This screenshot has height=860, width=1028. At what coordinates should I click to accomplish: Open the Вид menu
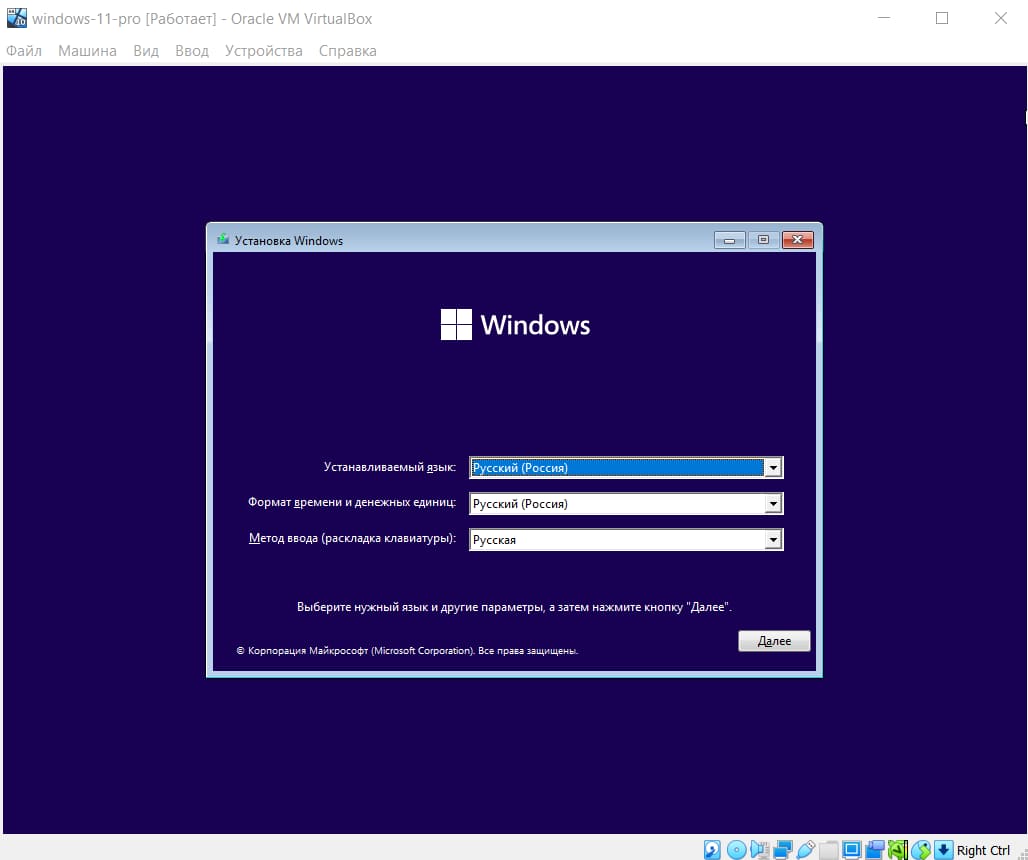pos(146,50)
